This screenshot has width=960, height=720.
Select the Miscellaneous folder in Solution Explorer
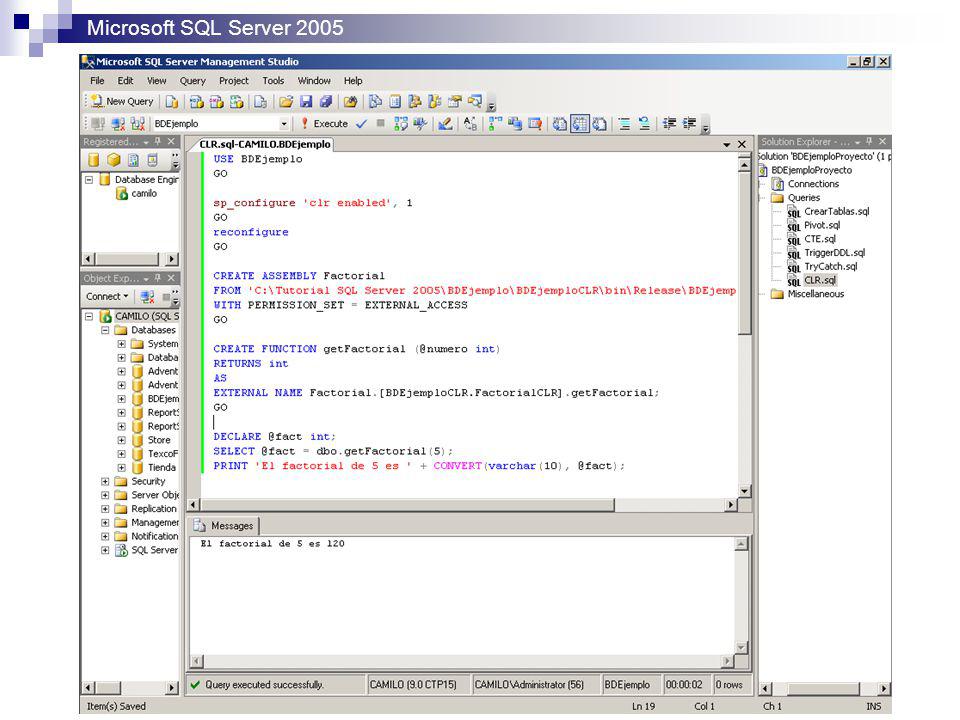[816, 294]
